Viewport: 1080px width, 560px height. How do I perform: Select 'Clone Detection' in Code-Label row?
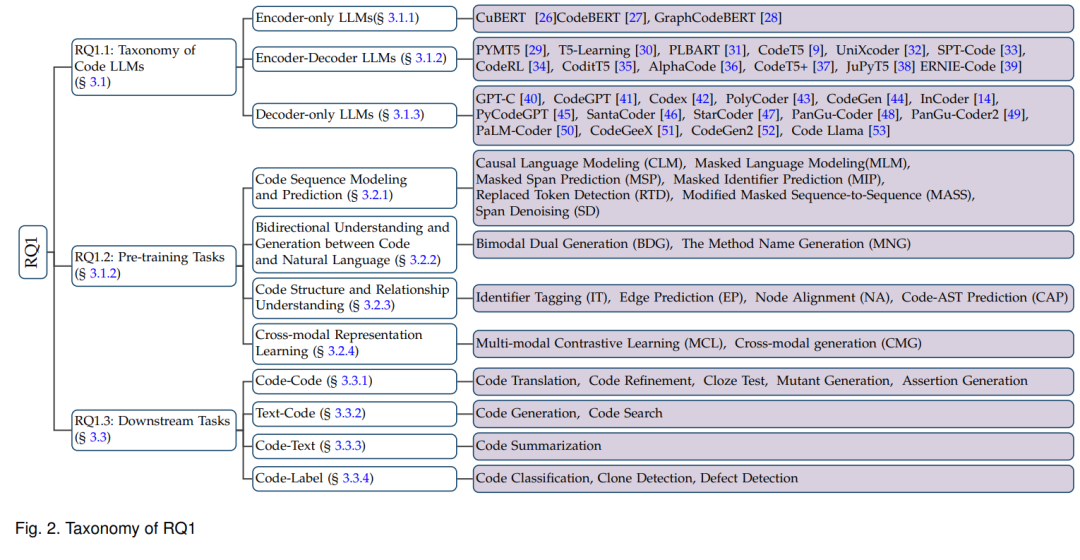pyautogui.click(x=647, y=478)
